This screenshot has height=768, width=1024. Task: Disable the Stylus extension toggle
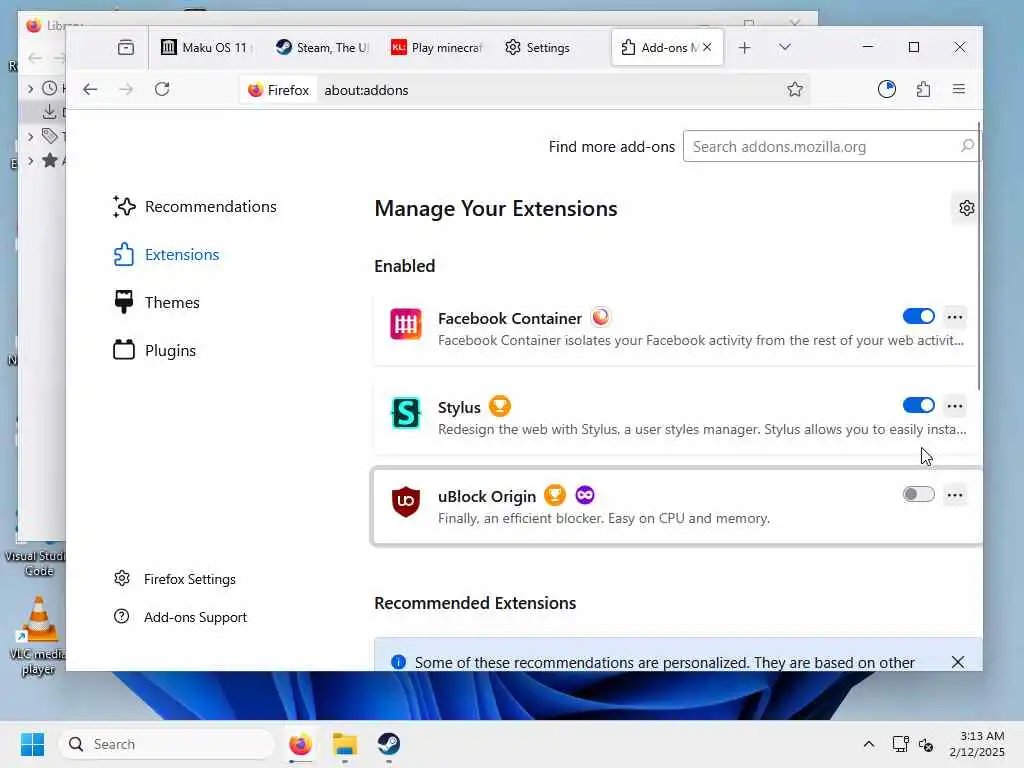pyautogui.click(x=918, y=406)
